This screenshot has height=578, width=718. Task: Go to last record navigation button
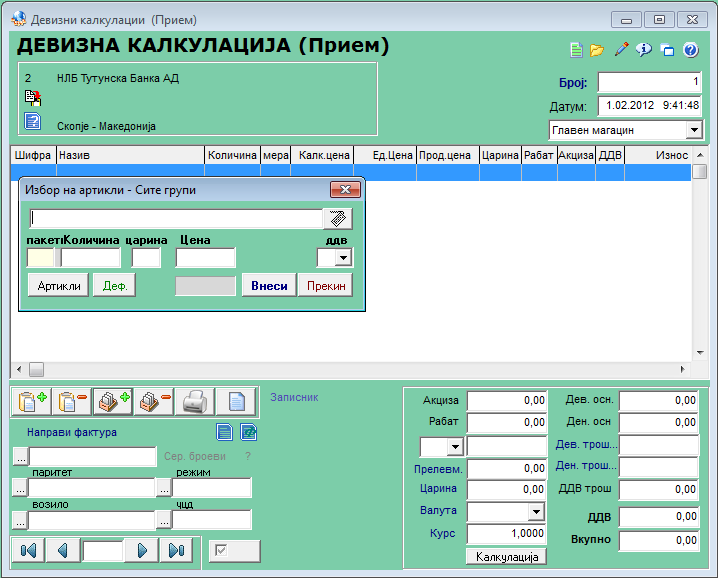[176, 550]
